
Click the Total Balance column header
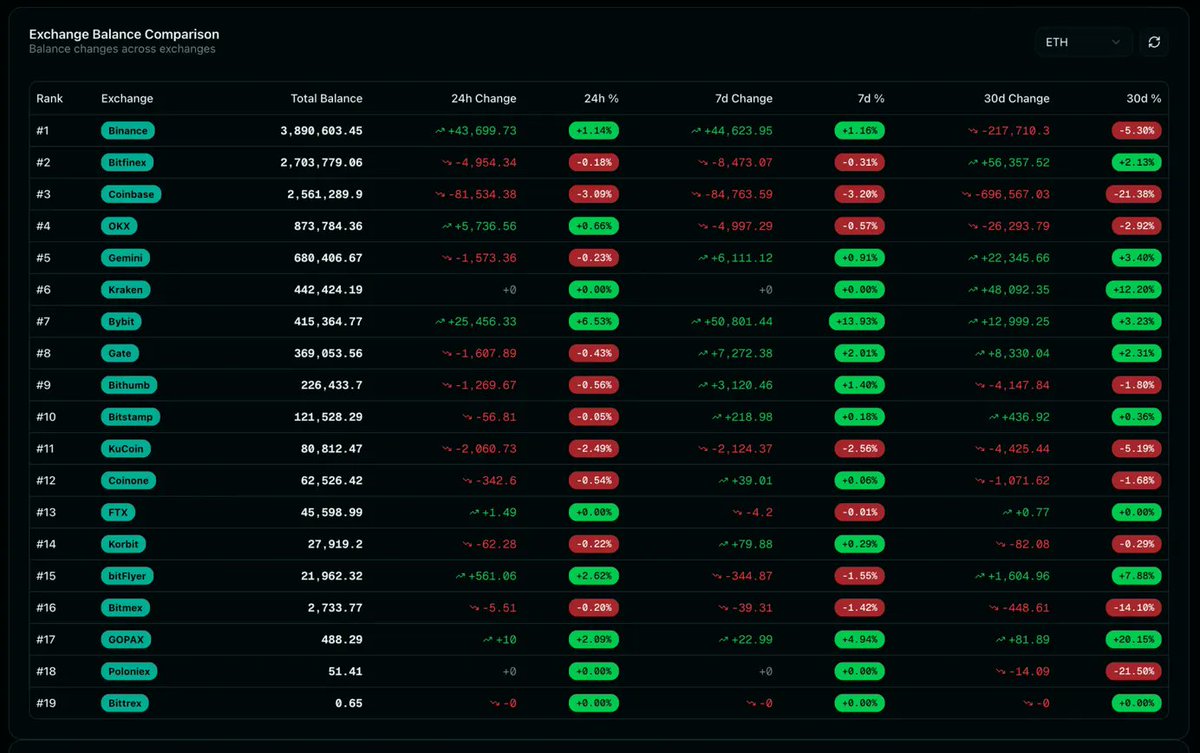(326, 99)
